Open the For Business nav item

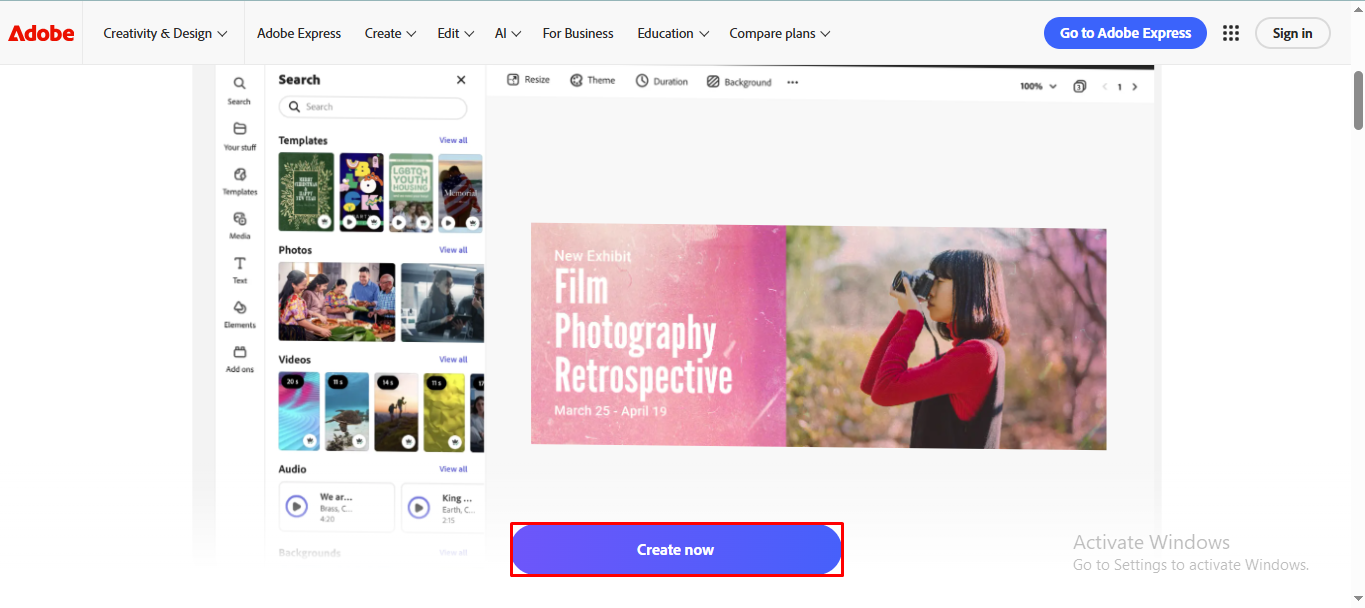[580, 33]
